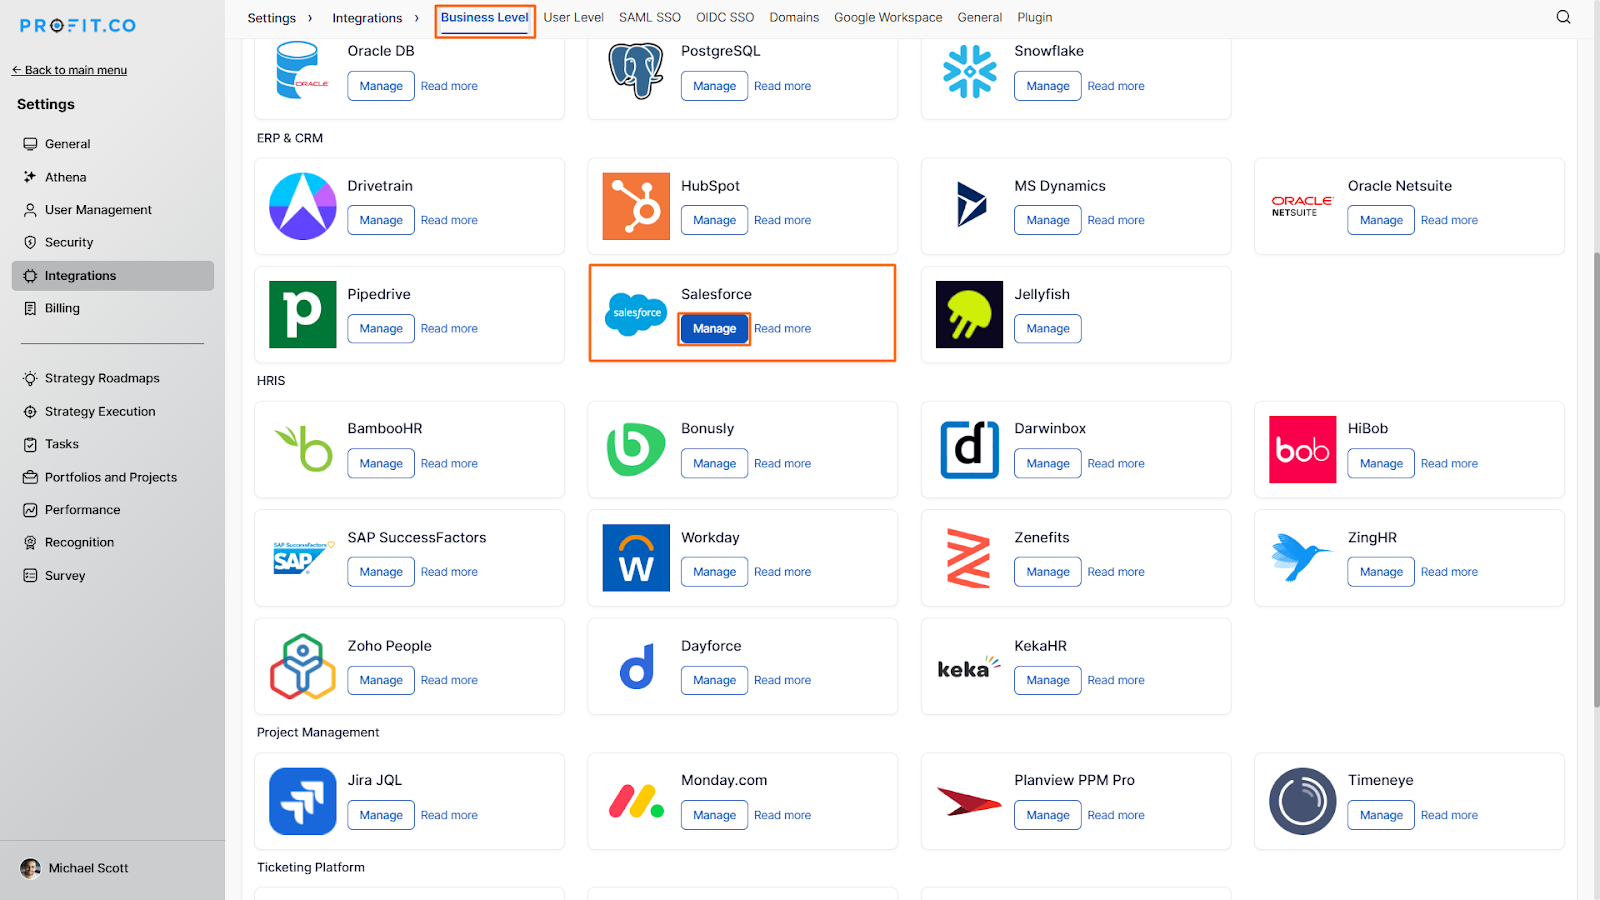The height and width of the screenshot is (900, 1600).
Task: Click the Athena sparkle icon
Action: click(30, 177)
